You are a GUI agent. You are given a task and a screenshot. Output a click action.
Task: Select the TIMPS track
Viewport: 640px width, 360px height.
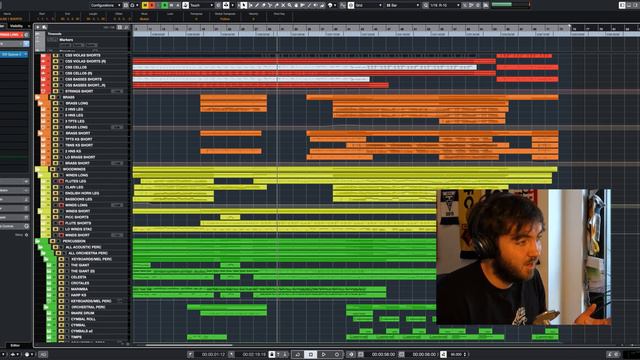76,337
